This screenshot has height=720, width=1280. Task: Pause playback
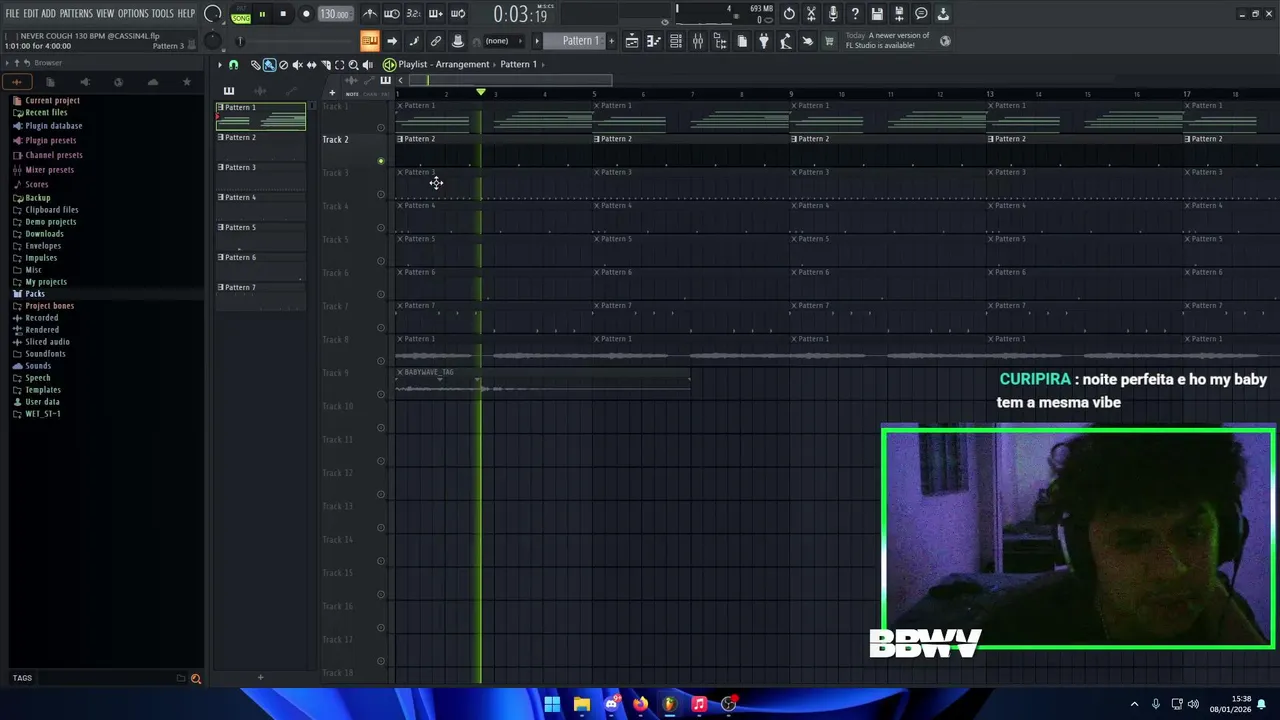262,14
